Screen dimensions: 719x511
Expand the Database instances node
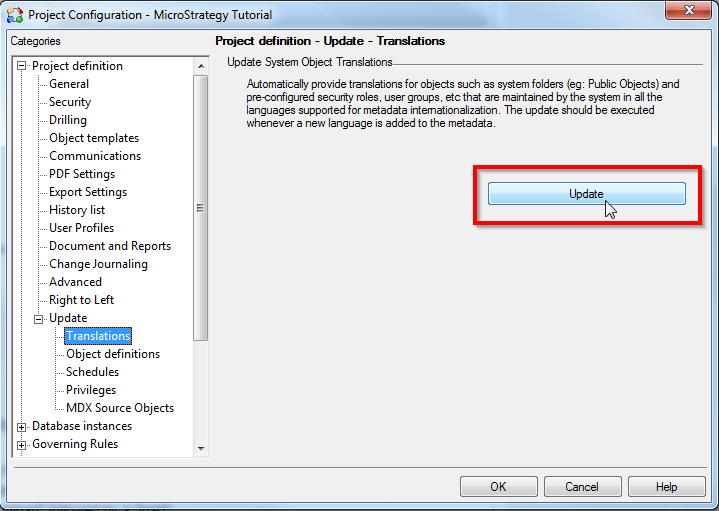(21, 427)
